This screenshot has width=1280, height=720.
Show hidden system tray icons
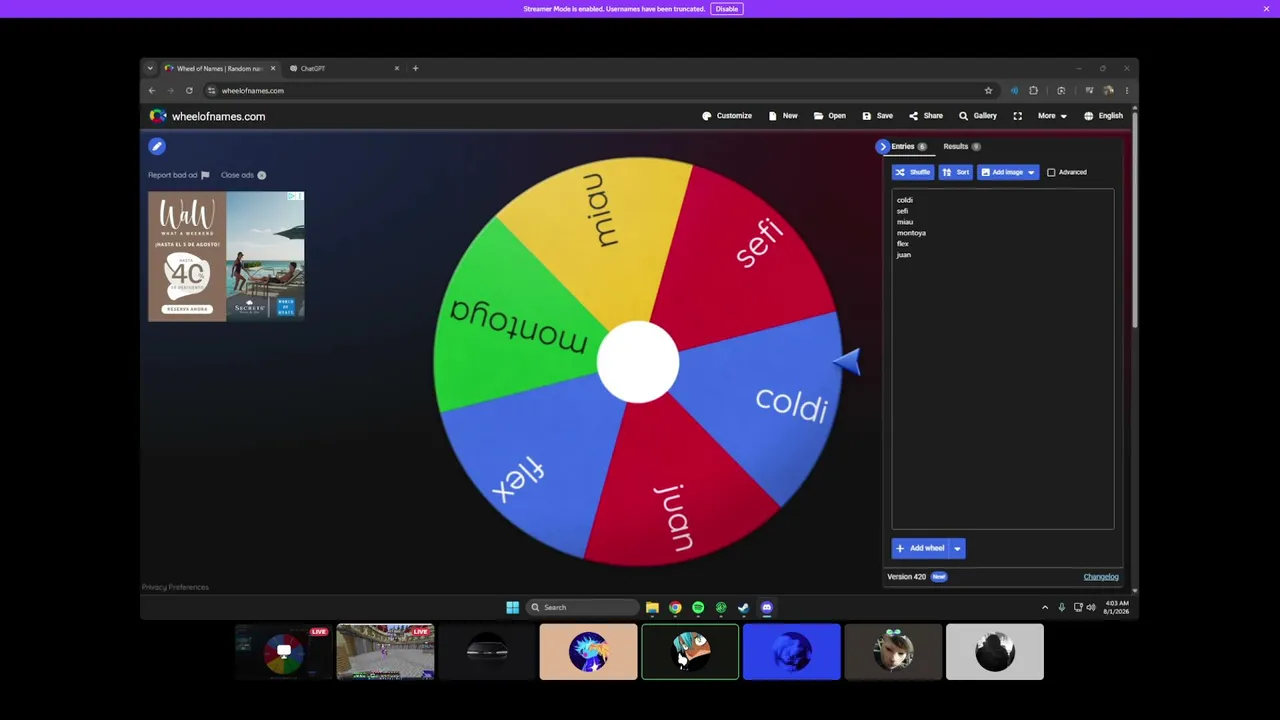pyautogui.click(x=1045, y=607)
